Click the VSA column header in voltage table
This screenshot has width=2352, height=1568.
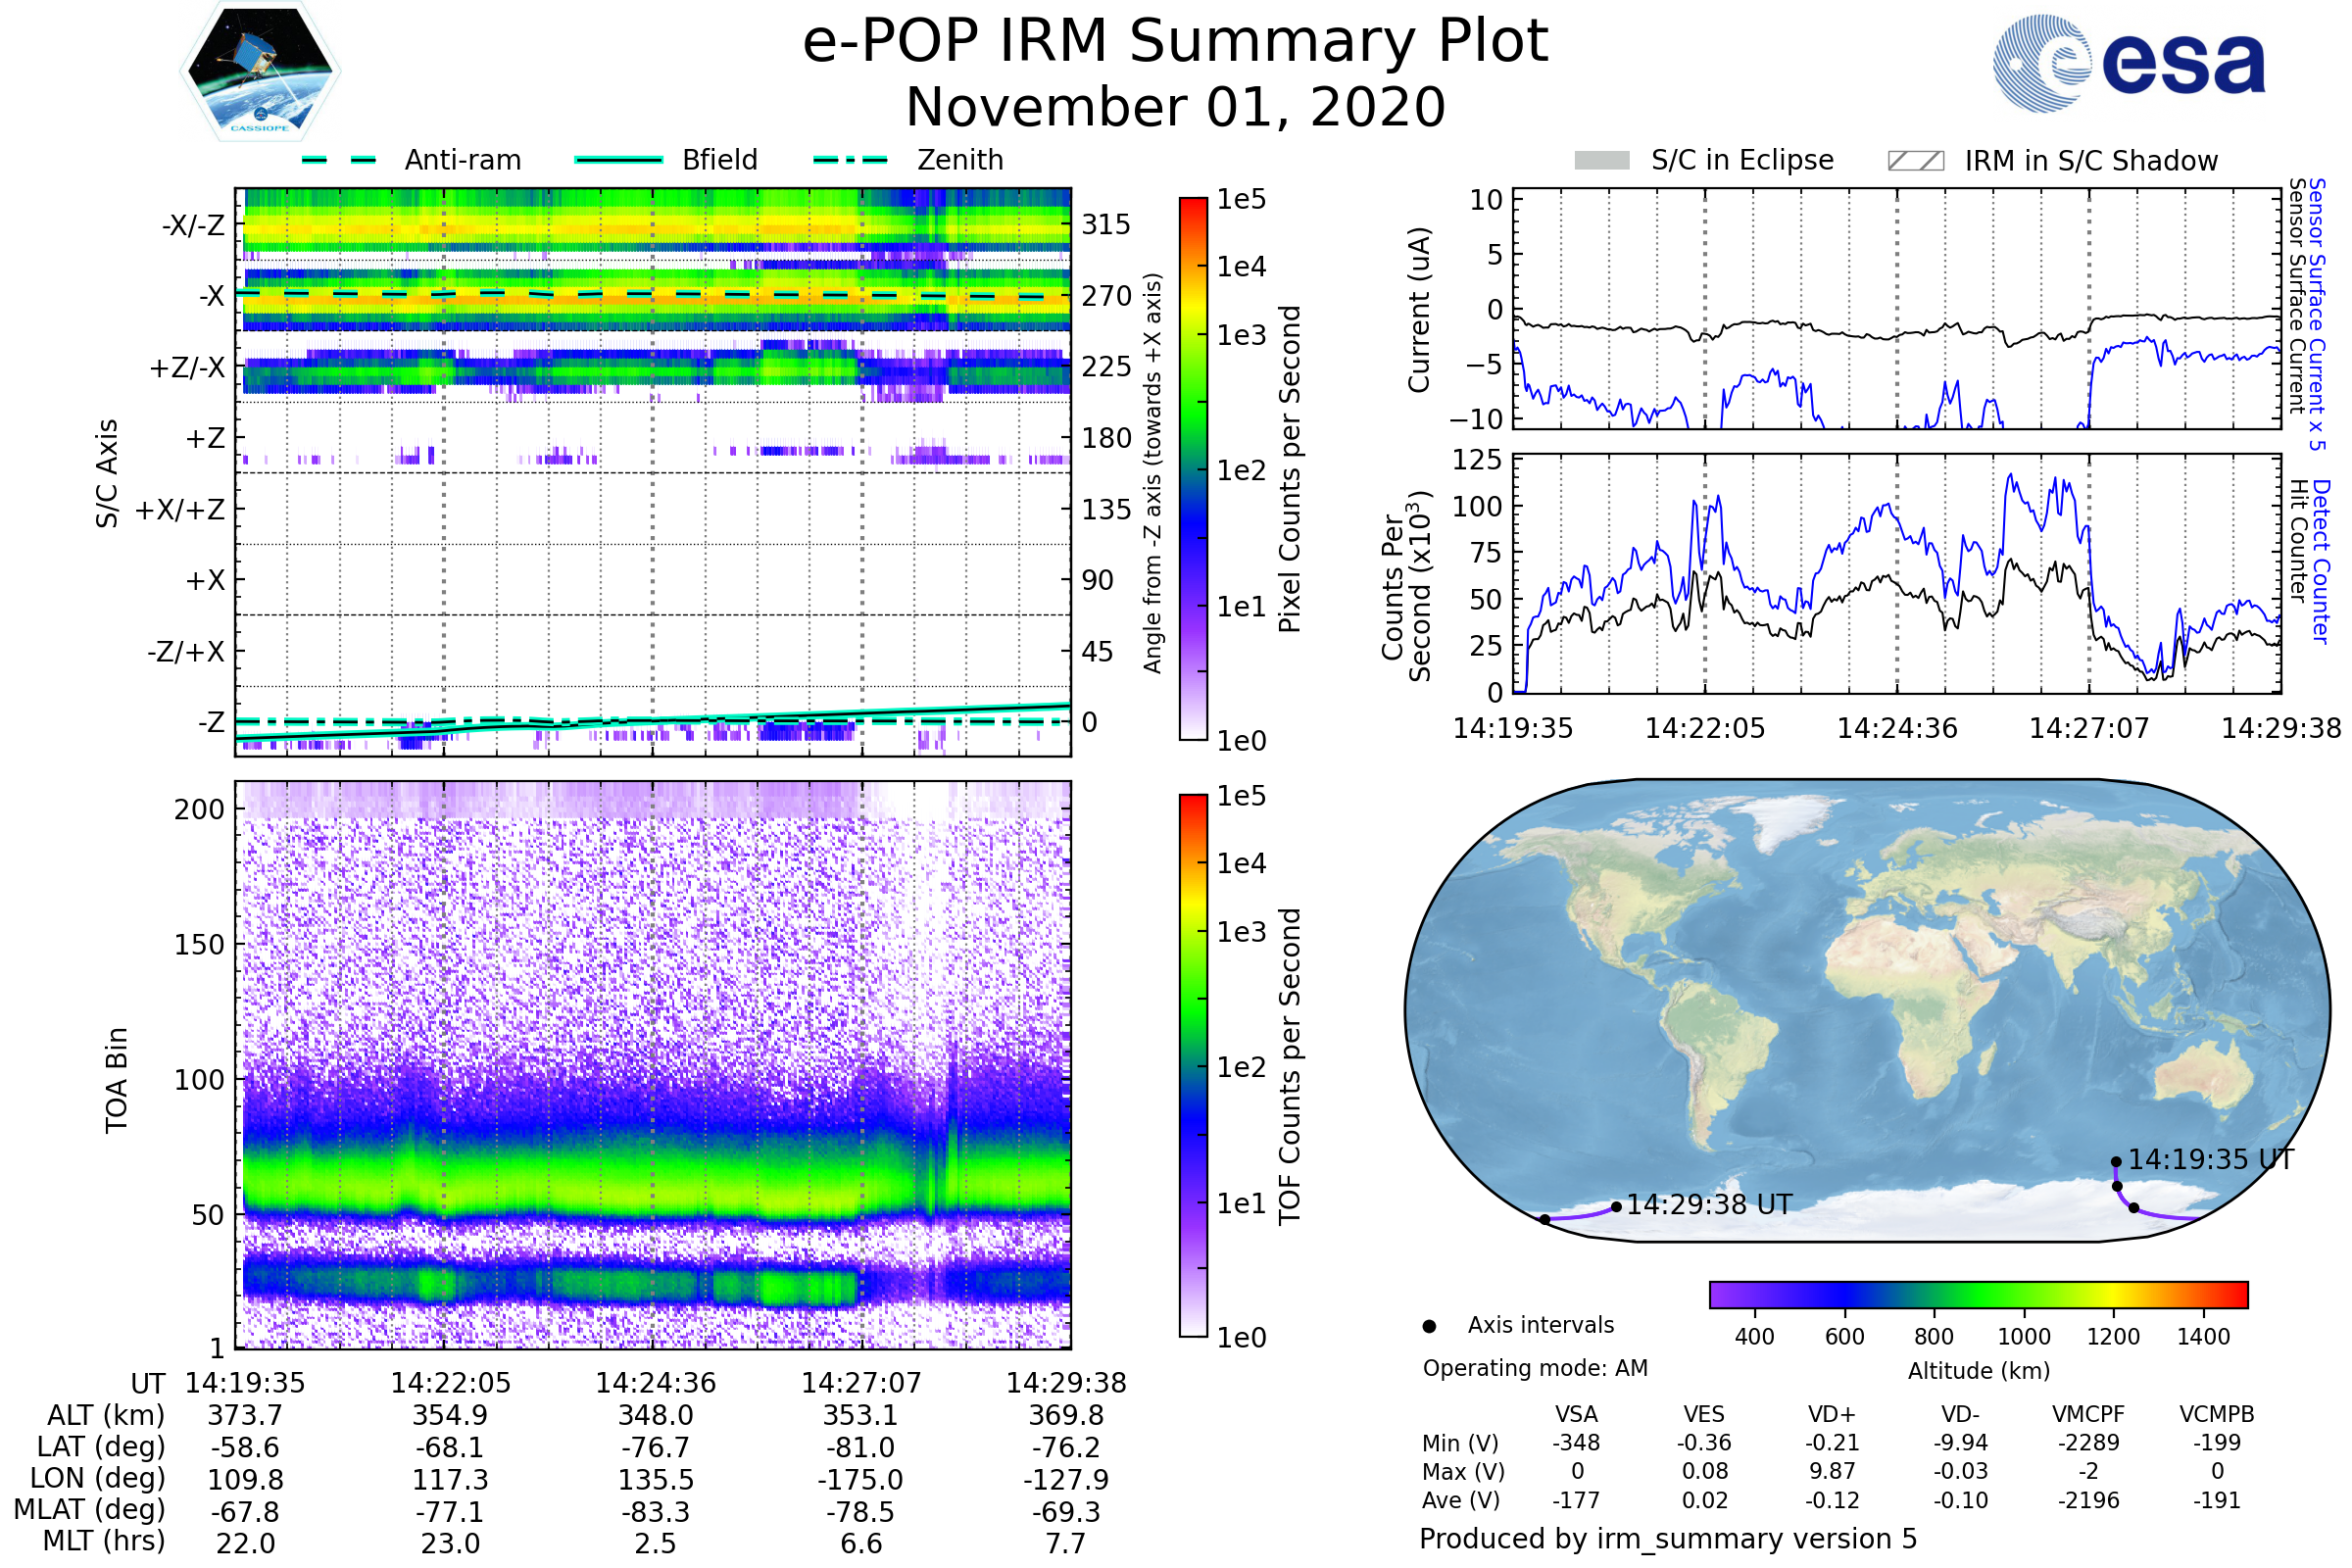click(1576, 1414)
